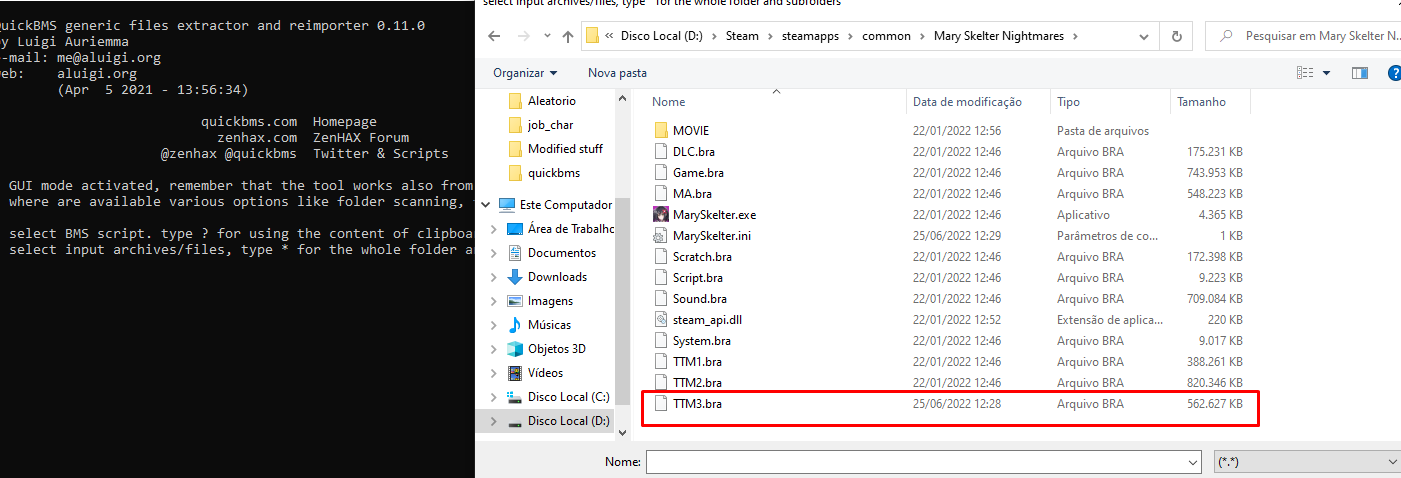Image resolution: width=1401 pixels, height=478 pixels.
Task: Expand Documentos tree node
Action: (x=494, y=253)
